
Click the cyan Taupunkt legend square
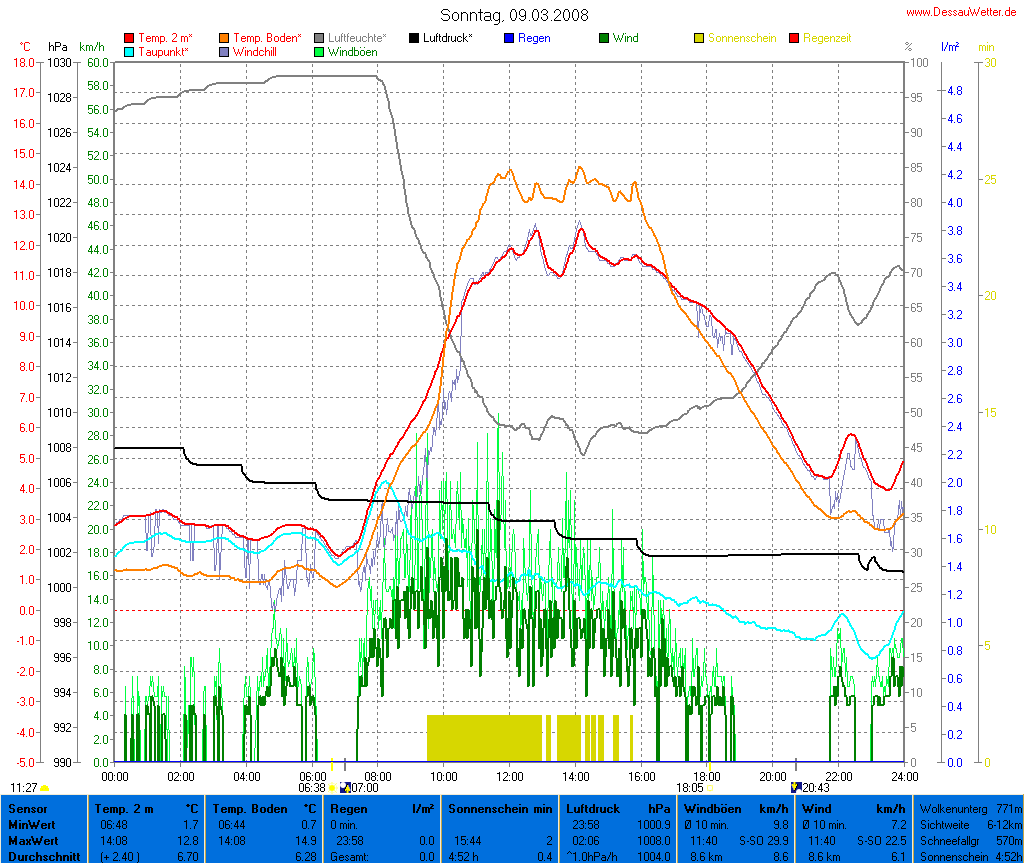(x=129, y=51)
